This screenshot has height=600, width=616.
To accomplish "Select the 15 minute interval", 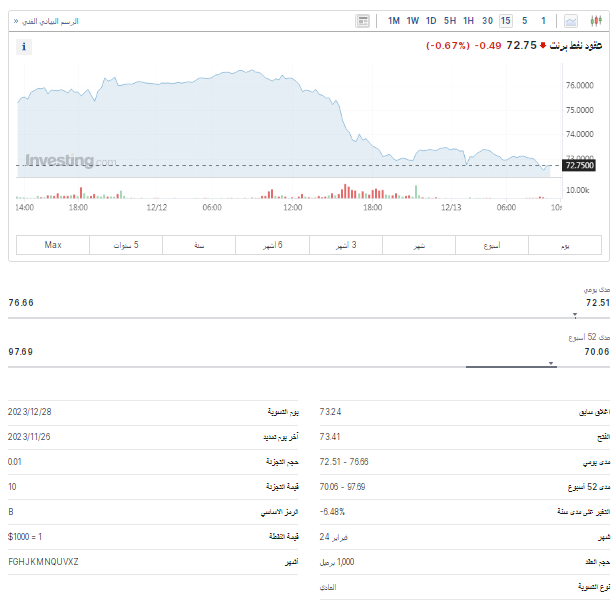I will click(x=506, y=21).
